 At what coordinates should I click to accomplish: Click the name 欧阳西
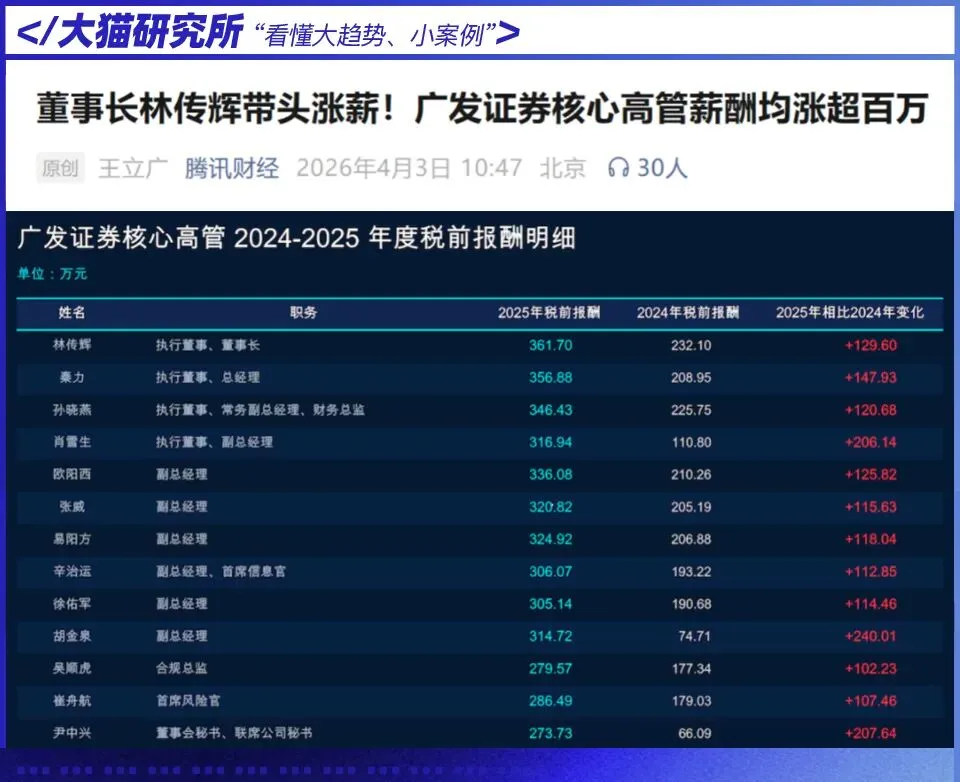click(72, 474)
